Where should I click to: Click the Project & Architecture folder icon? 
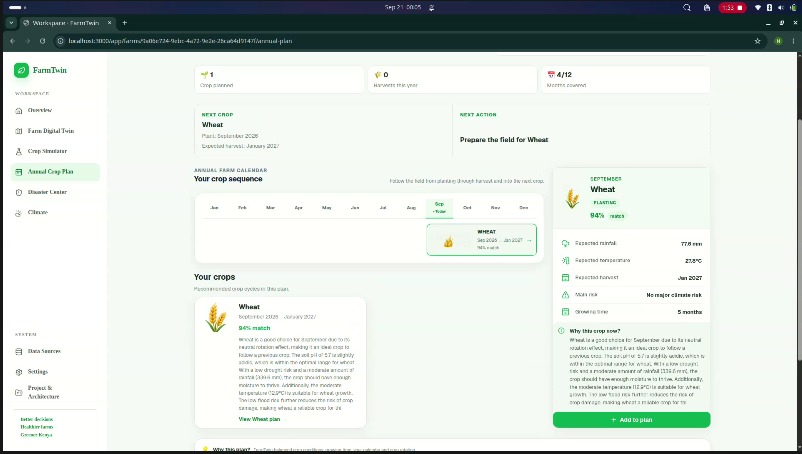tap(19, 393)
